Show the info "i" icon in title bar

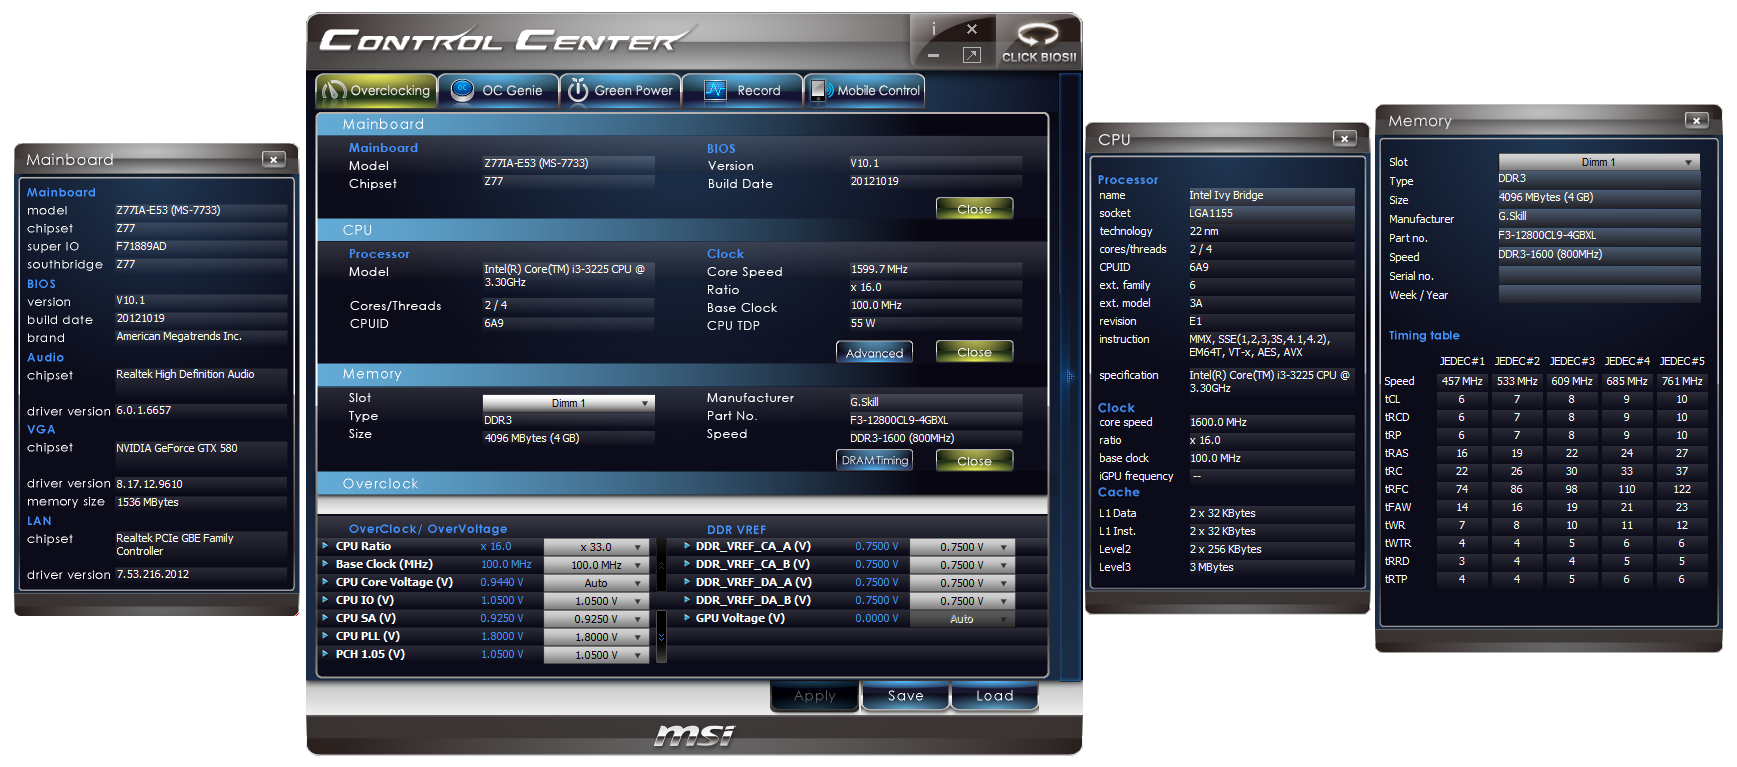(x=934, y=29)
